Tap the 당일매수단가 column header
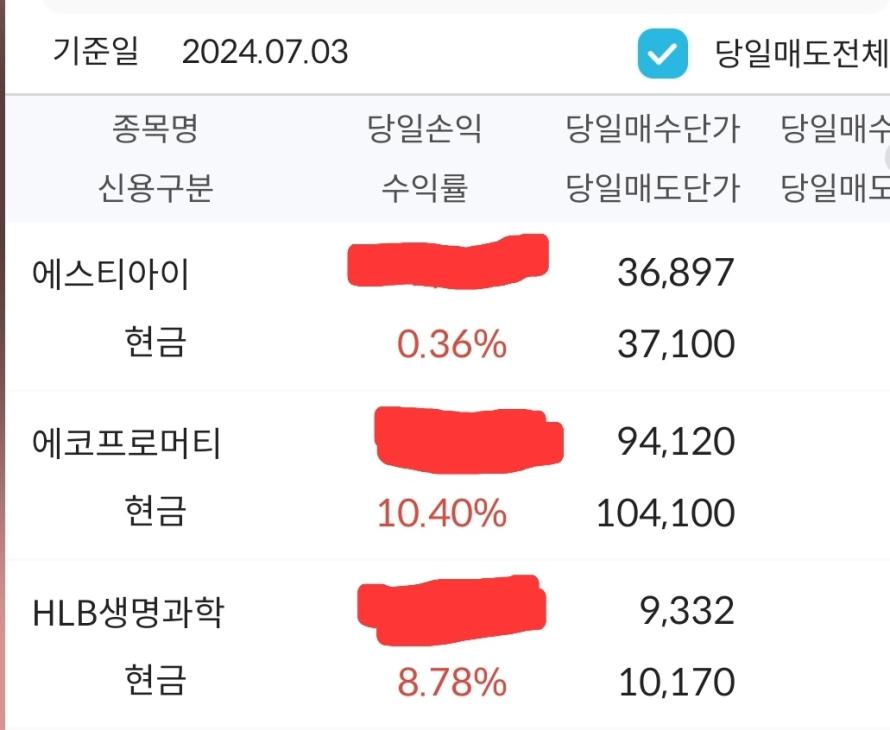 pyautogui.click(x=652, y=129)
